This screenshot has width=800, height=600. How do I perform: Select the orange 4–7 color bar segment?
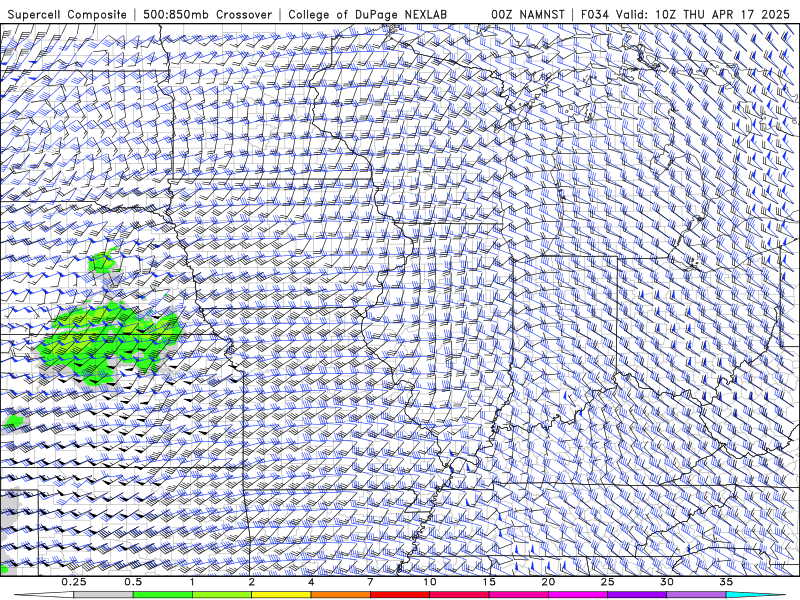tap(340, 595)
